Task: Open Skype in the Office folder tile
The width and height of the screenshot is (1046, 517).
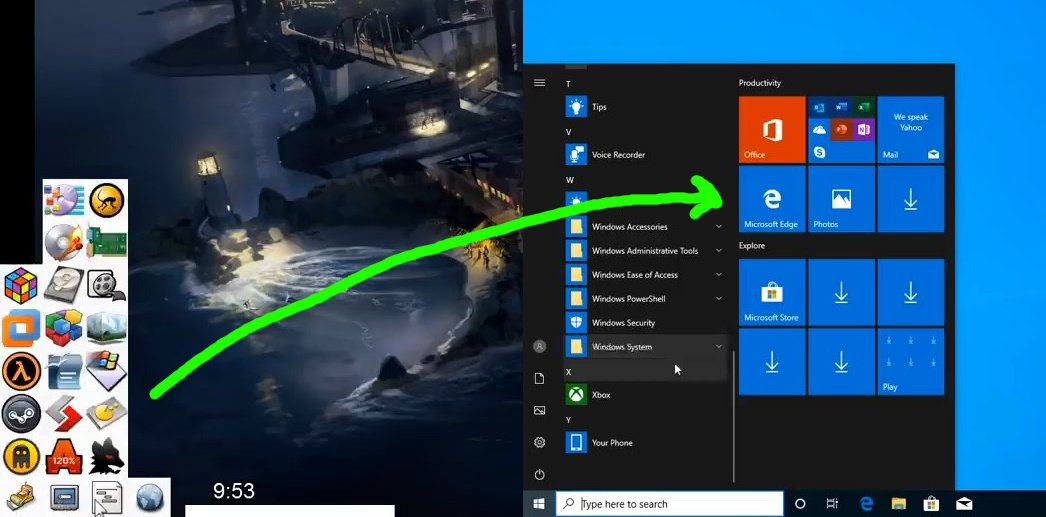Action: (819, 152)
